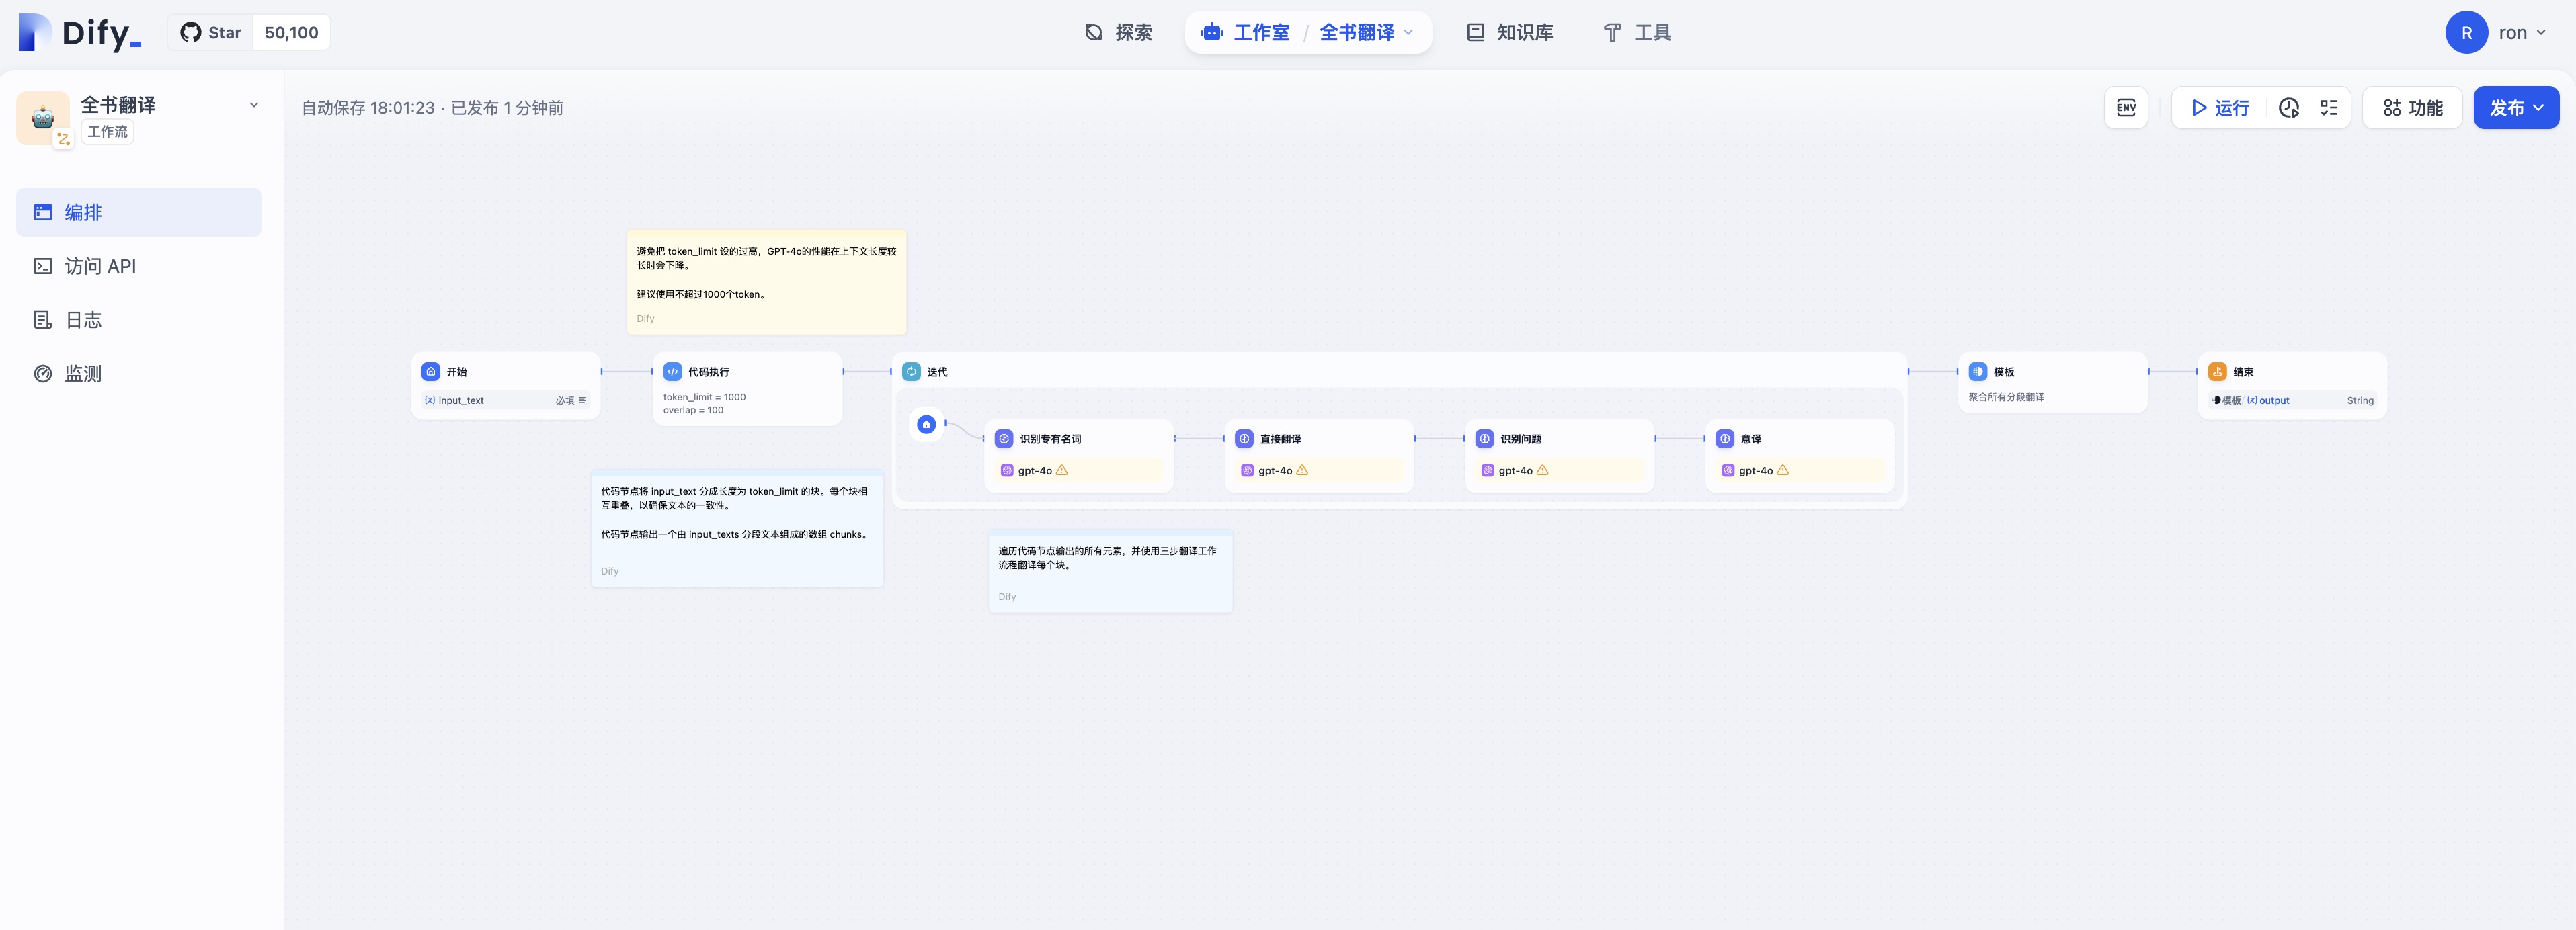Click the code execution node icon
Viewport: 2576px width, 930px height.
673,371
